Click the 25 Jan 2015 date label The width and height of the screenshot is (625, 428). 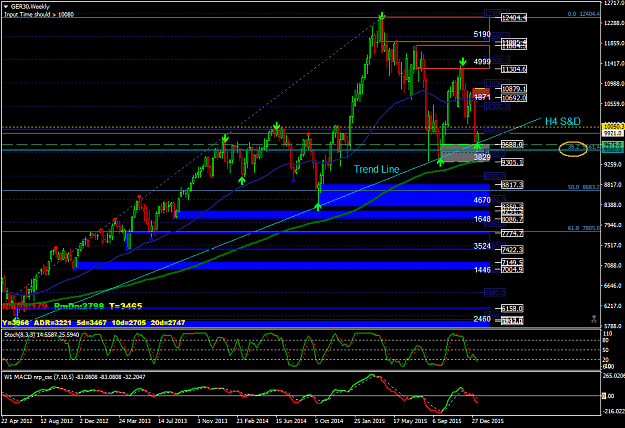pos(369,421)
